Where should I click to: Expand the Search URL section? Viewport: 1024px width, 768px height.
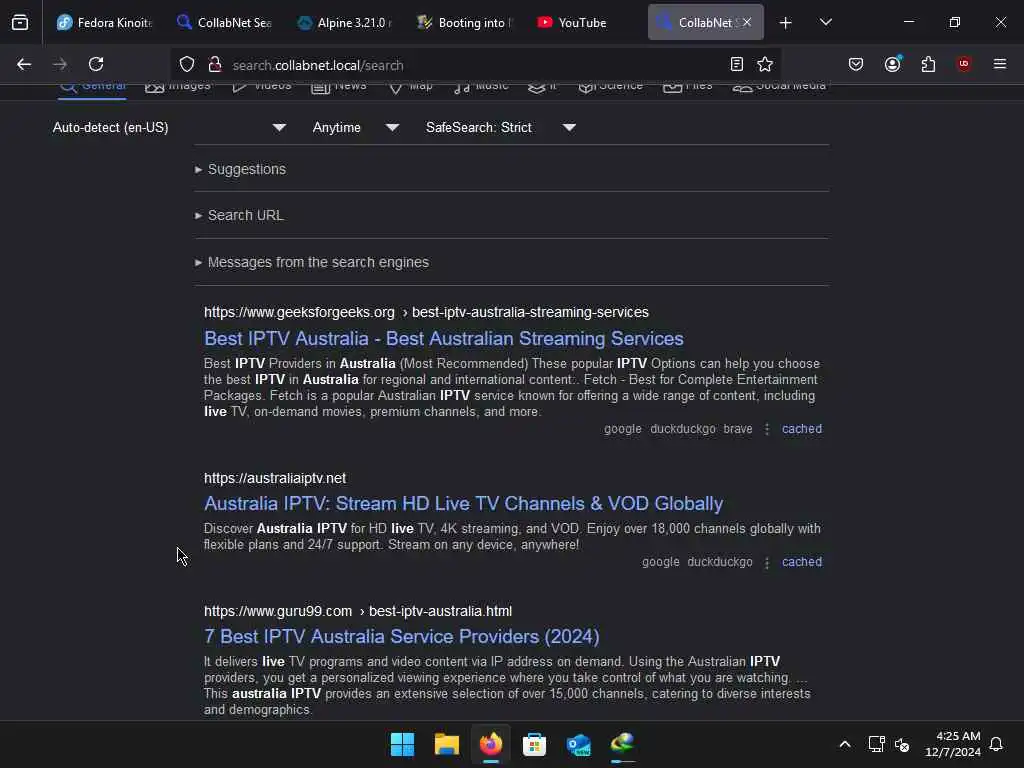(x=239, y=216)
